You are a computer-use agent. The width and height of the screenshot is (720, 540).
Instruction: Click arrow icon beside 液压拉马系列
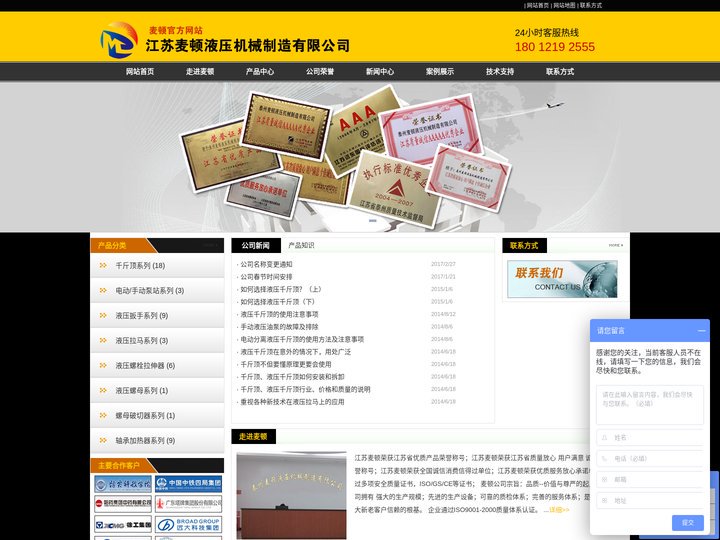(x=103, y=340)
